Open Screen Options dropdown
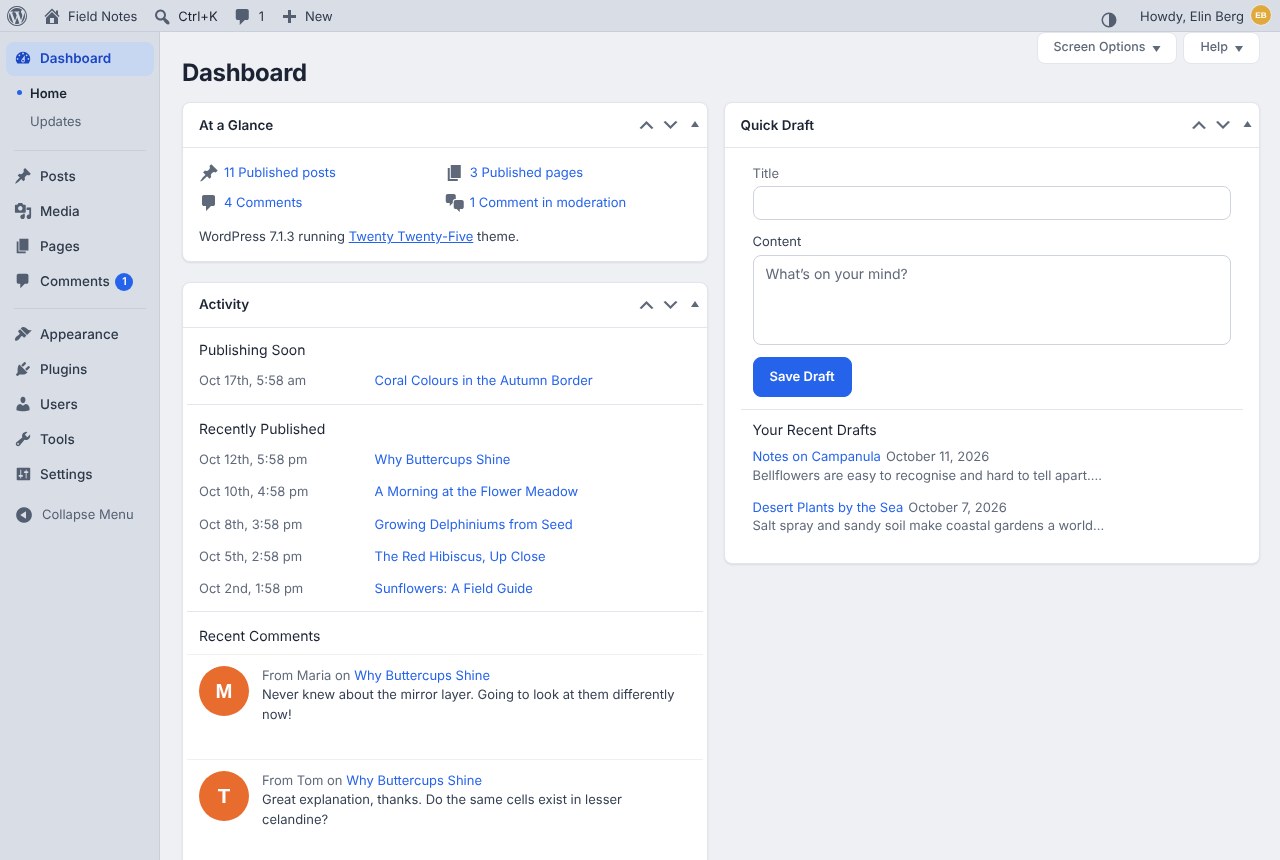The image size is (1280, 860). pyautogui.click(x=1107, y=47)
